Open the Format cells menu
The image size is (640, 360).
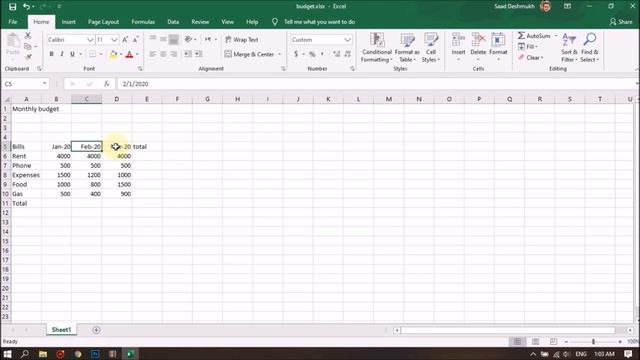pyautogui.click(x=498, y=47)
